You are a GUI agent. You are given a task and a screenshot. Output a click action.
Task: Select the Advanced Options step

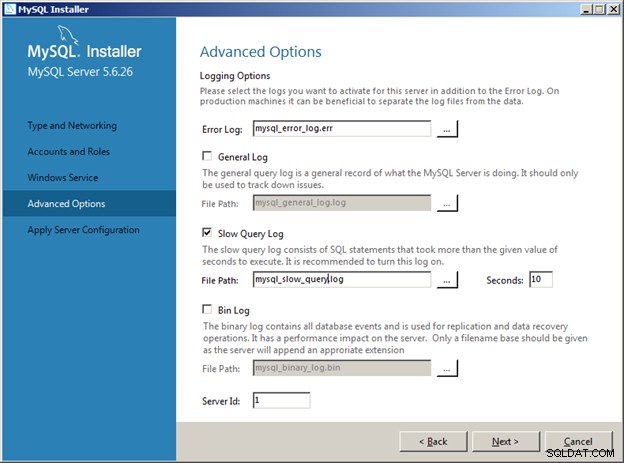89,203
